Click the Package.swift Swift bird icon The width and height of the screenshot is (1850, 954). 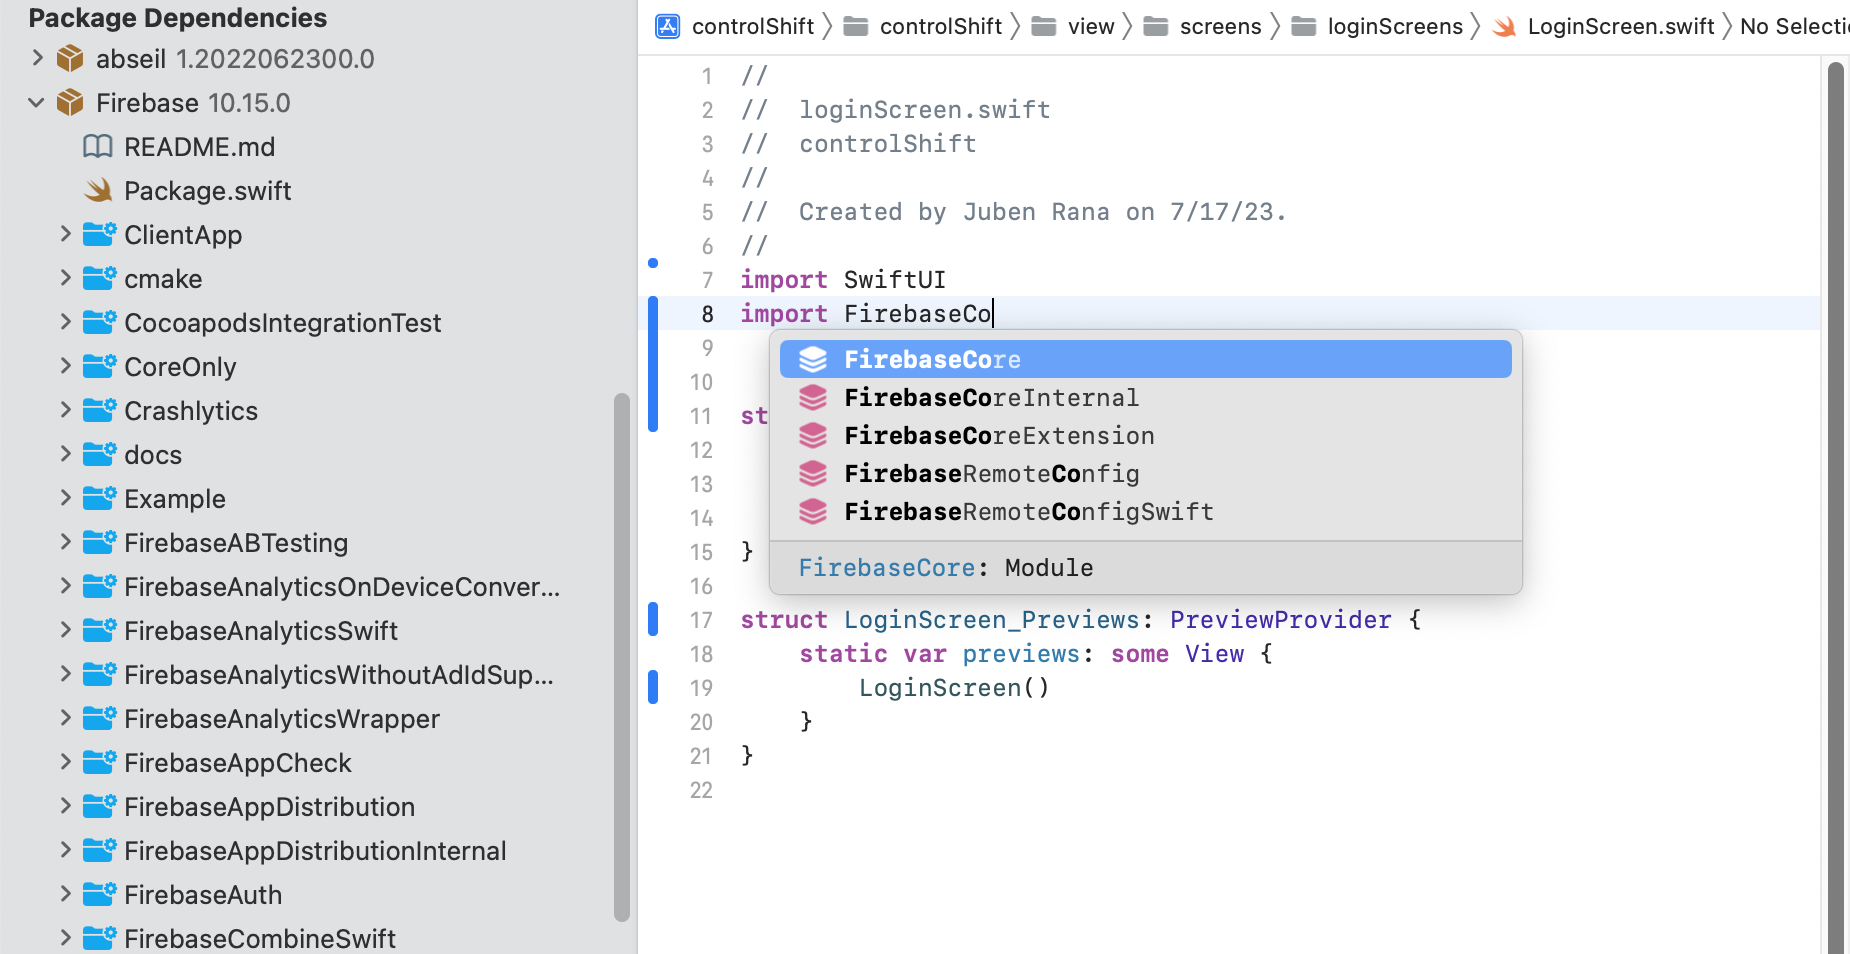click(98, 191)
